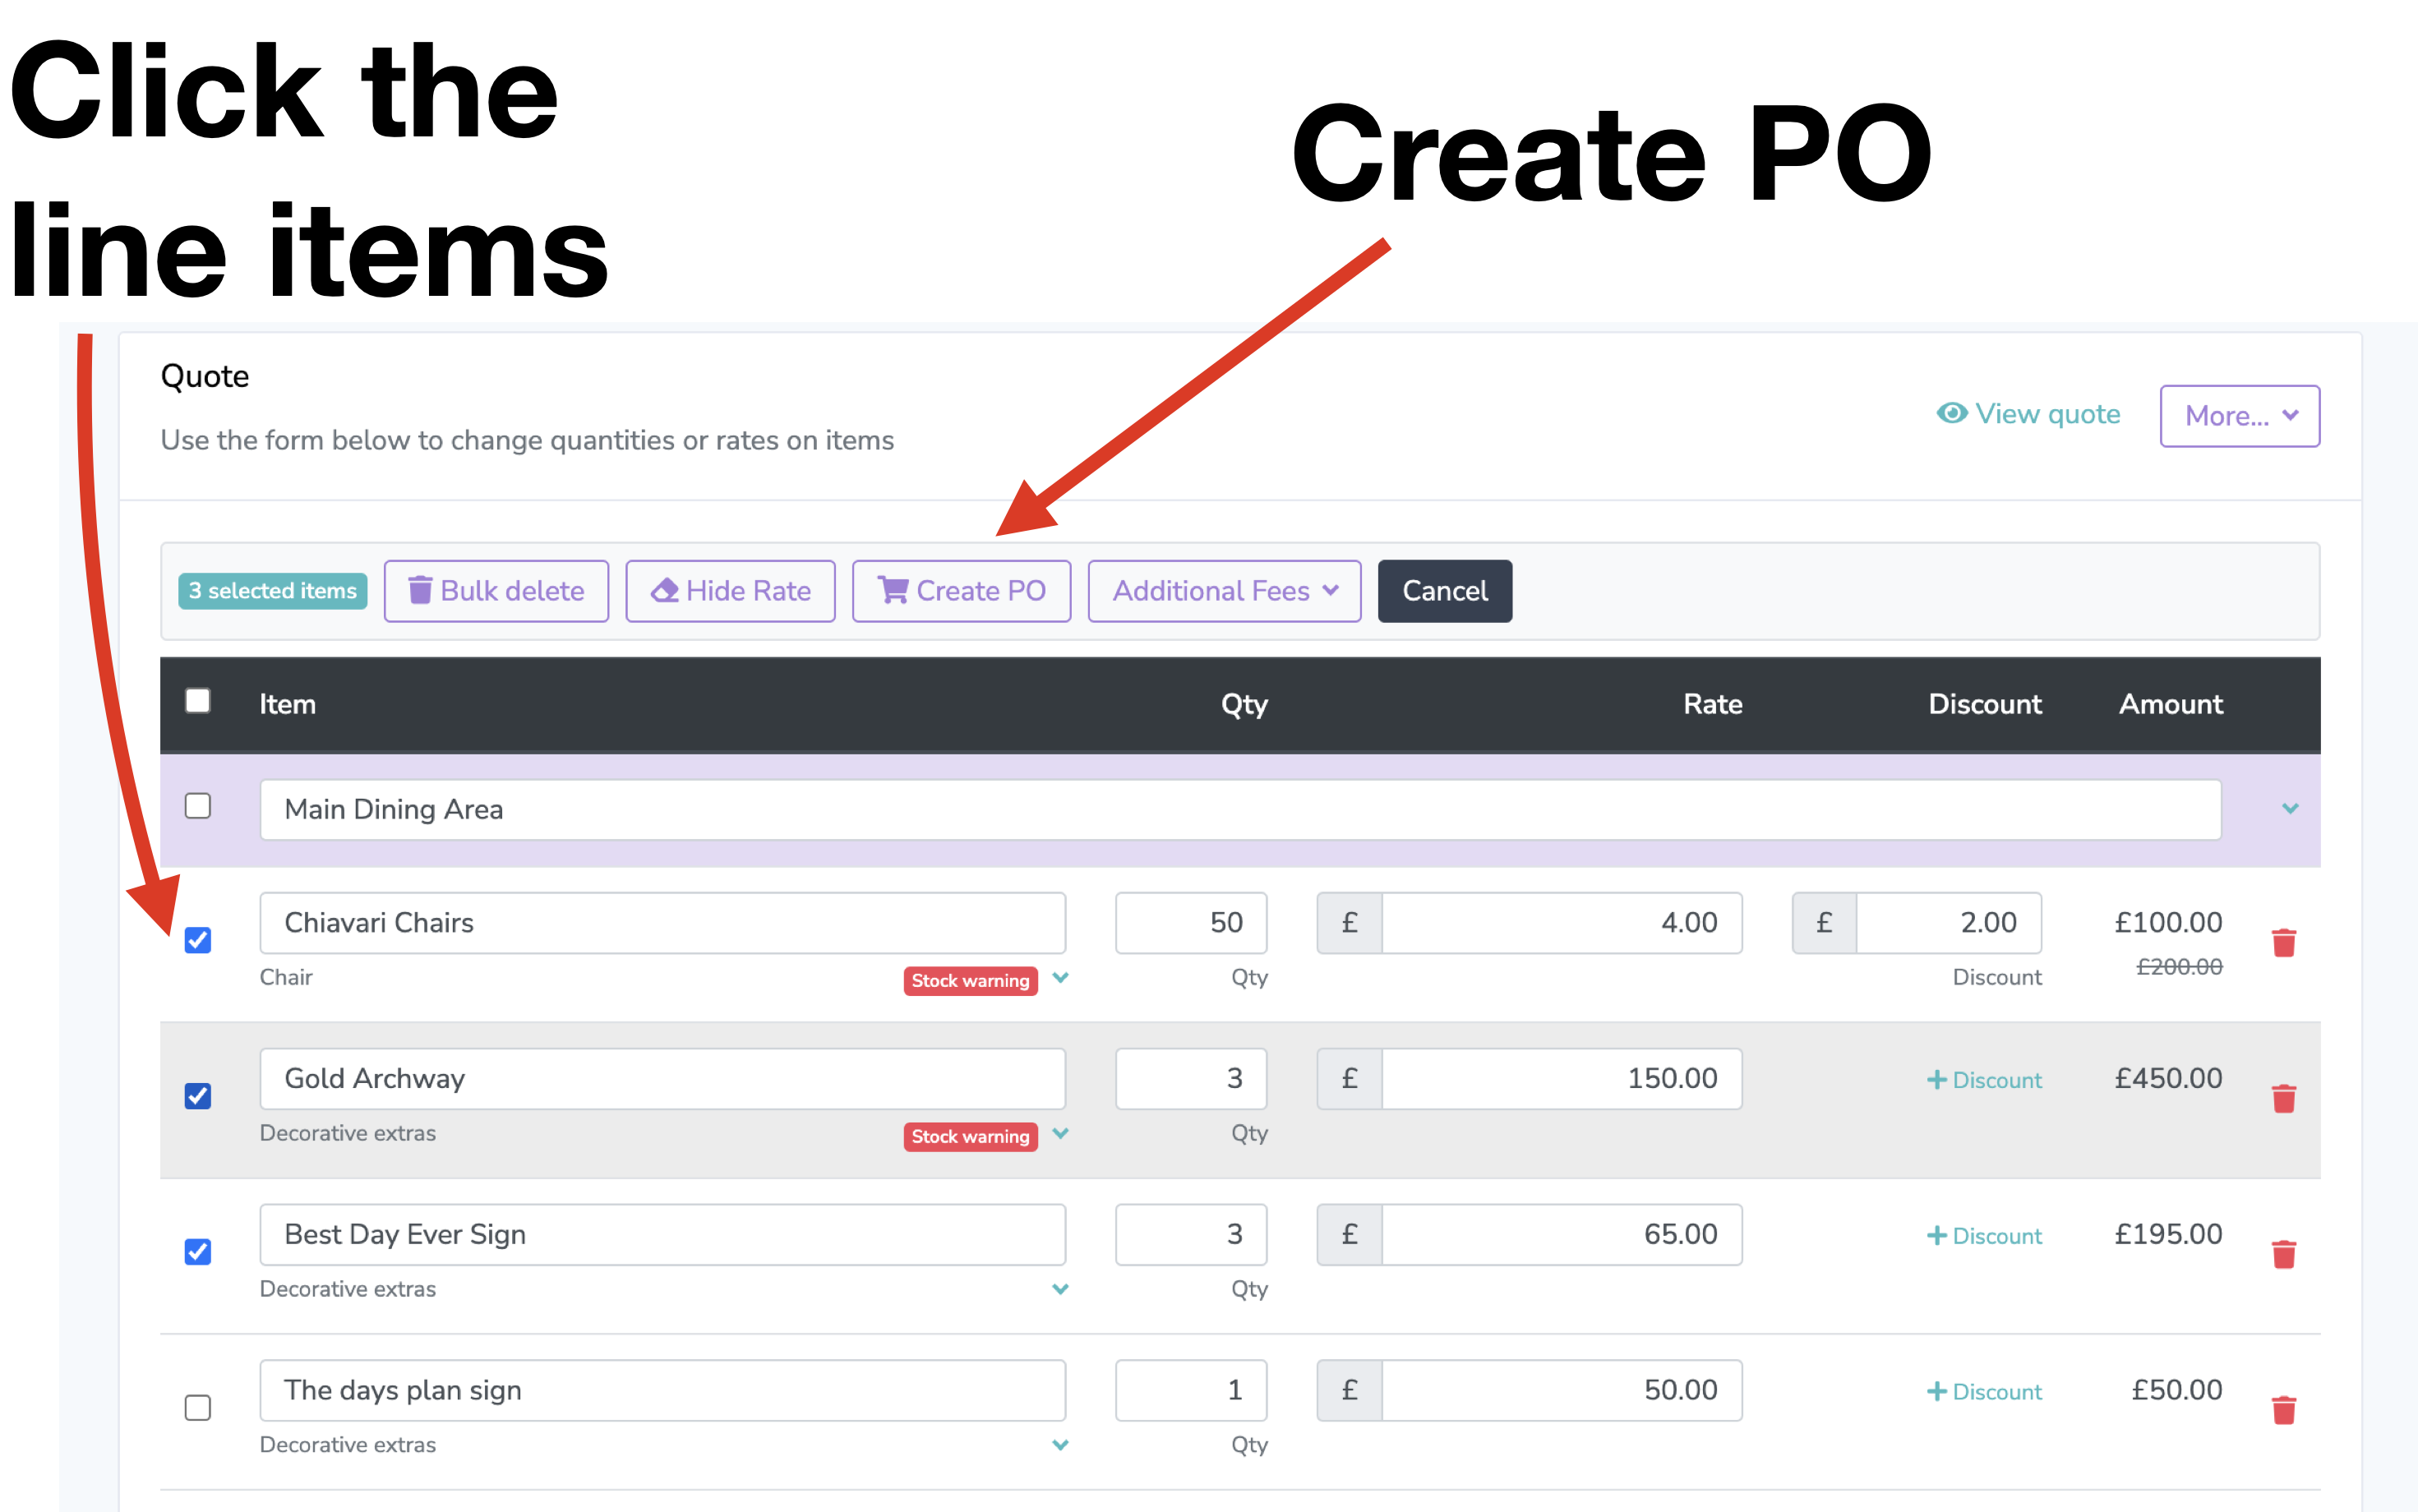The width and height of the screenshot is (2418, 1512).
Task: Cancel the item selection
Action: [x=1445, y=591]
